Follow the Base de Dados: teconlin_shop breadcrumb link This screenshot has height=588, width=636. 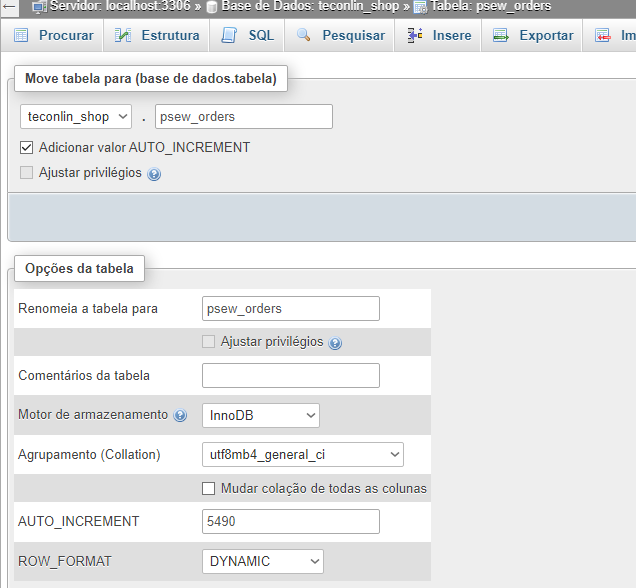(x=310, y=6)
